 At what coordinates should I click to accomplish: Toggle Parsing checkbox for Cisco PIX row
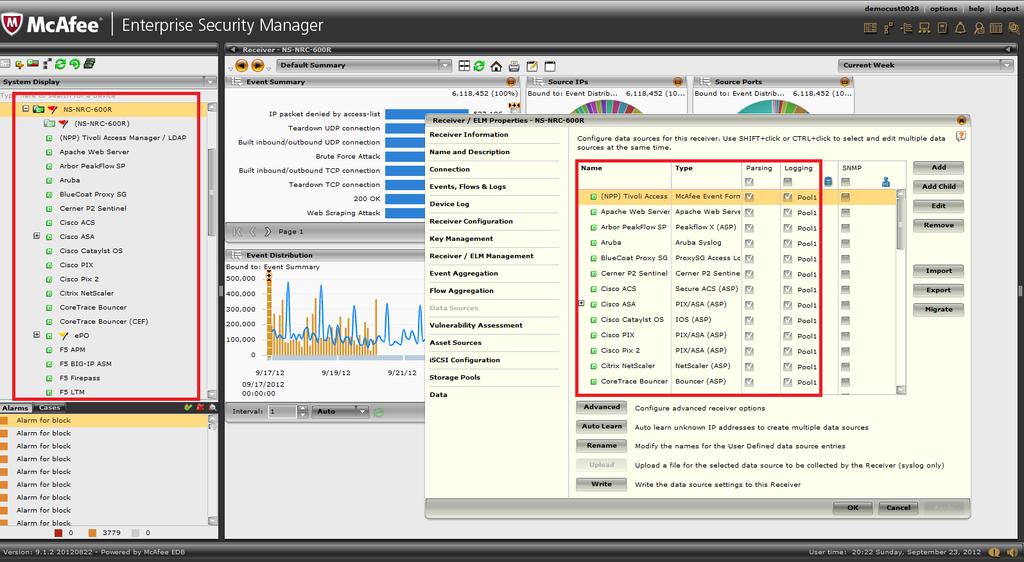point(749,336)
